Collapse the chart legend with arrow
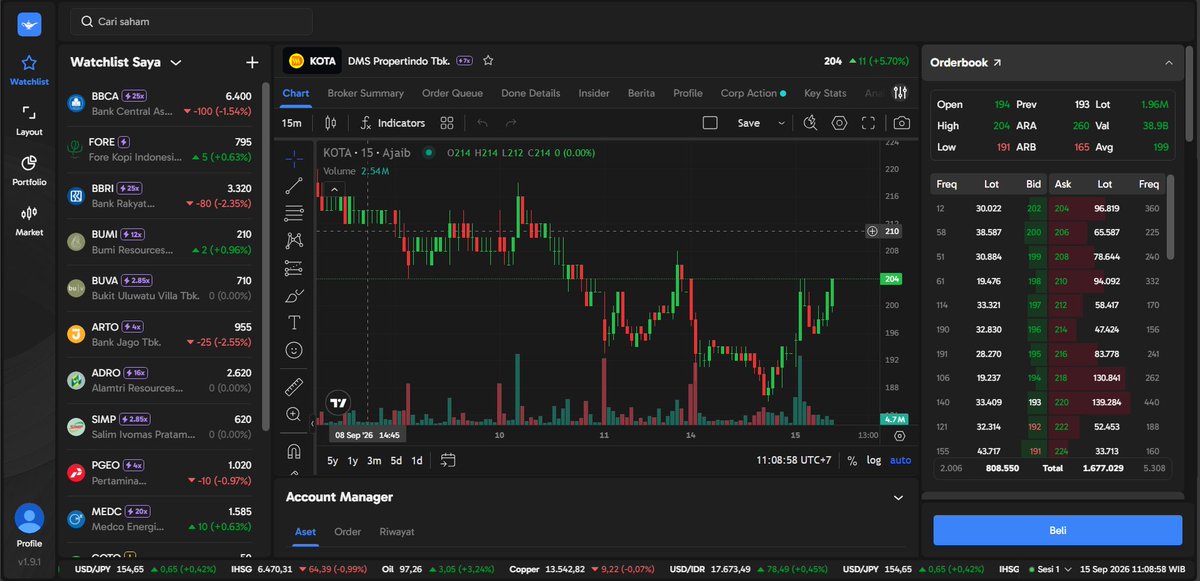Screen dimensions: 1200x581 point(333,188)
